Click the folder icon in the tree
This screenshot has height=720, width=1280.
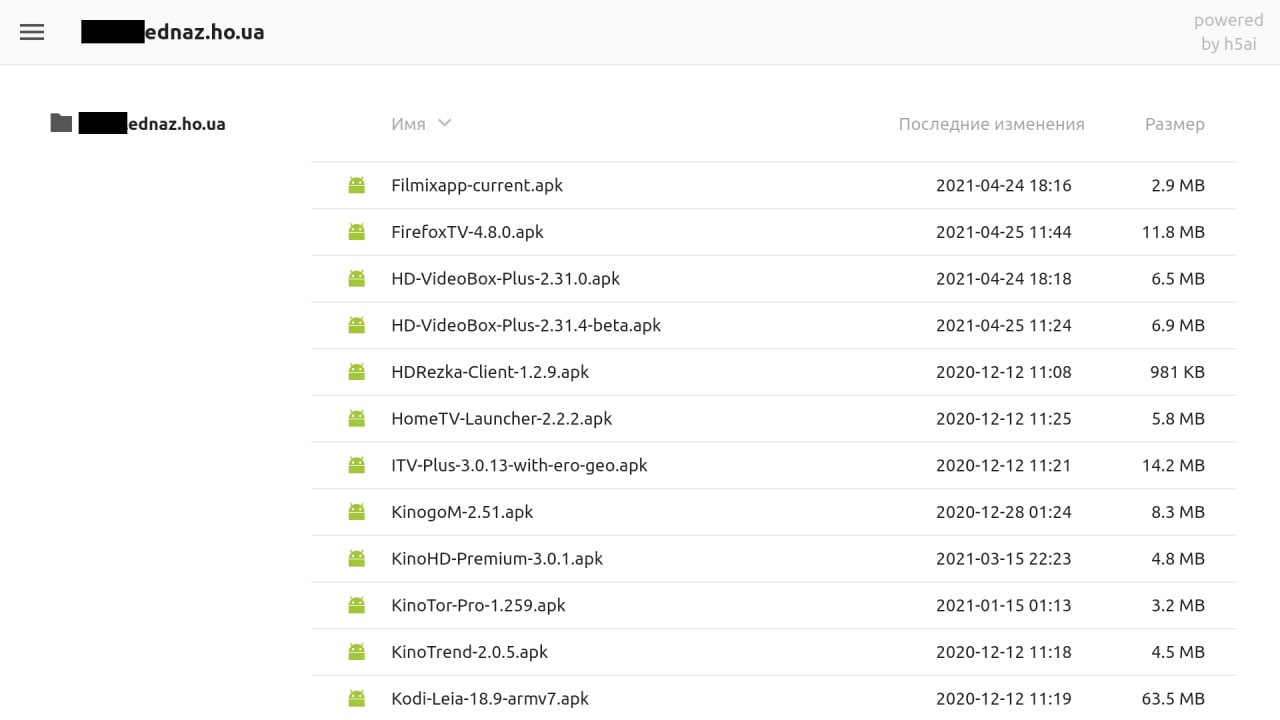(61, 123)
